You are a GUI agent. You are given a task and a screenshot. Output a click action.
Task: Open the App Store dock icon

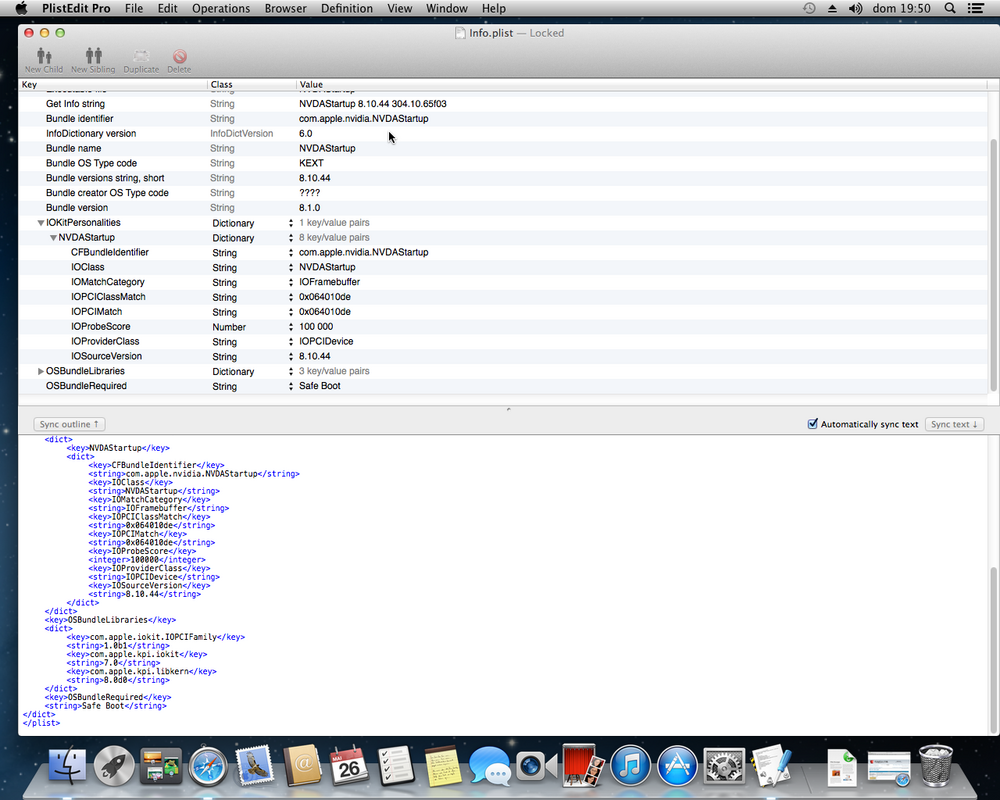click(677, 767)
